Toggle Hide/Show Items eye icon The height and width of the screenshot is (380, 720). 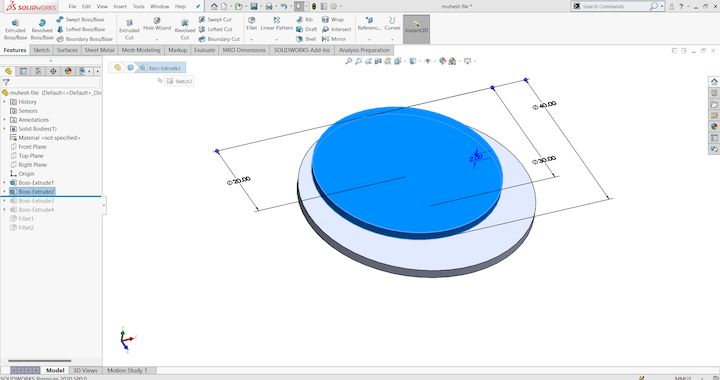(x=428, y=61)
